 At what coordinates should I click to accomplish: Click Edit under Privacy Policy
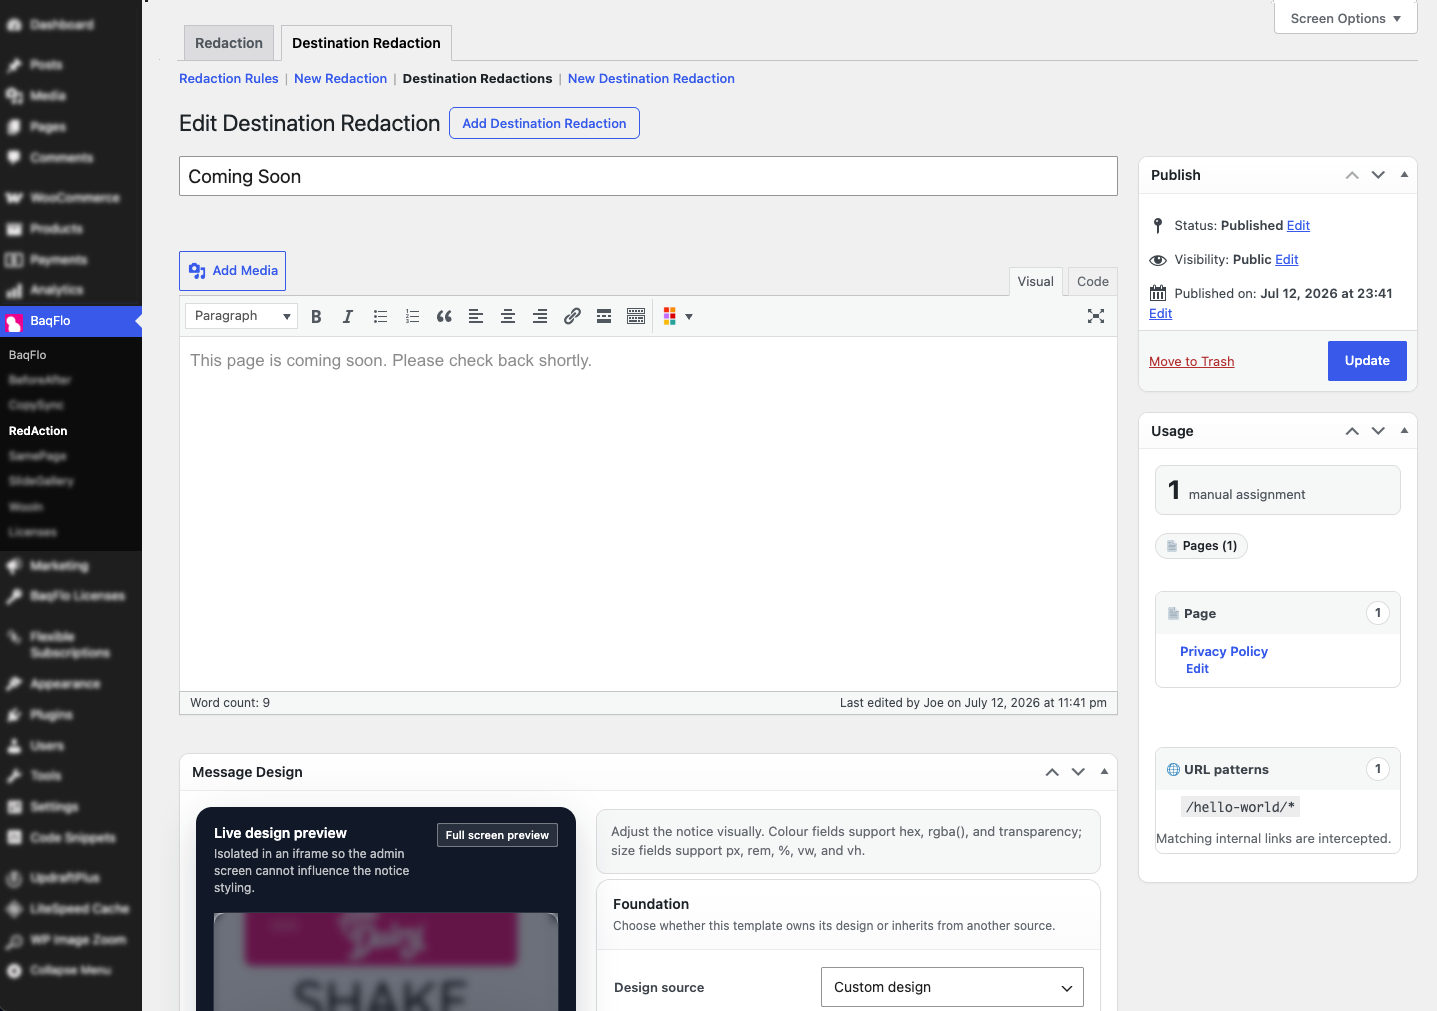pyautogui.click(x=1197, y=669)
